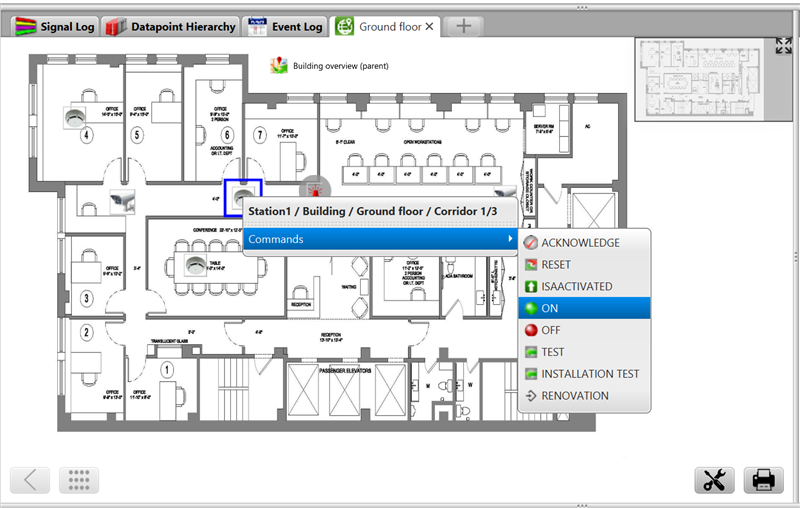Switch to the Event Log tab

point(286,27)
